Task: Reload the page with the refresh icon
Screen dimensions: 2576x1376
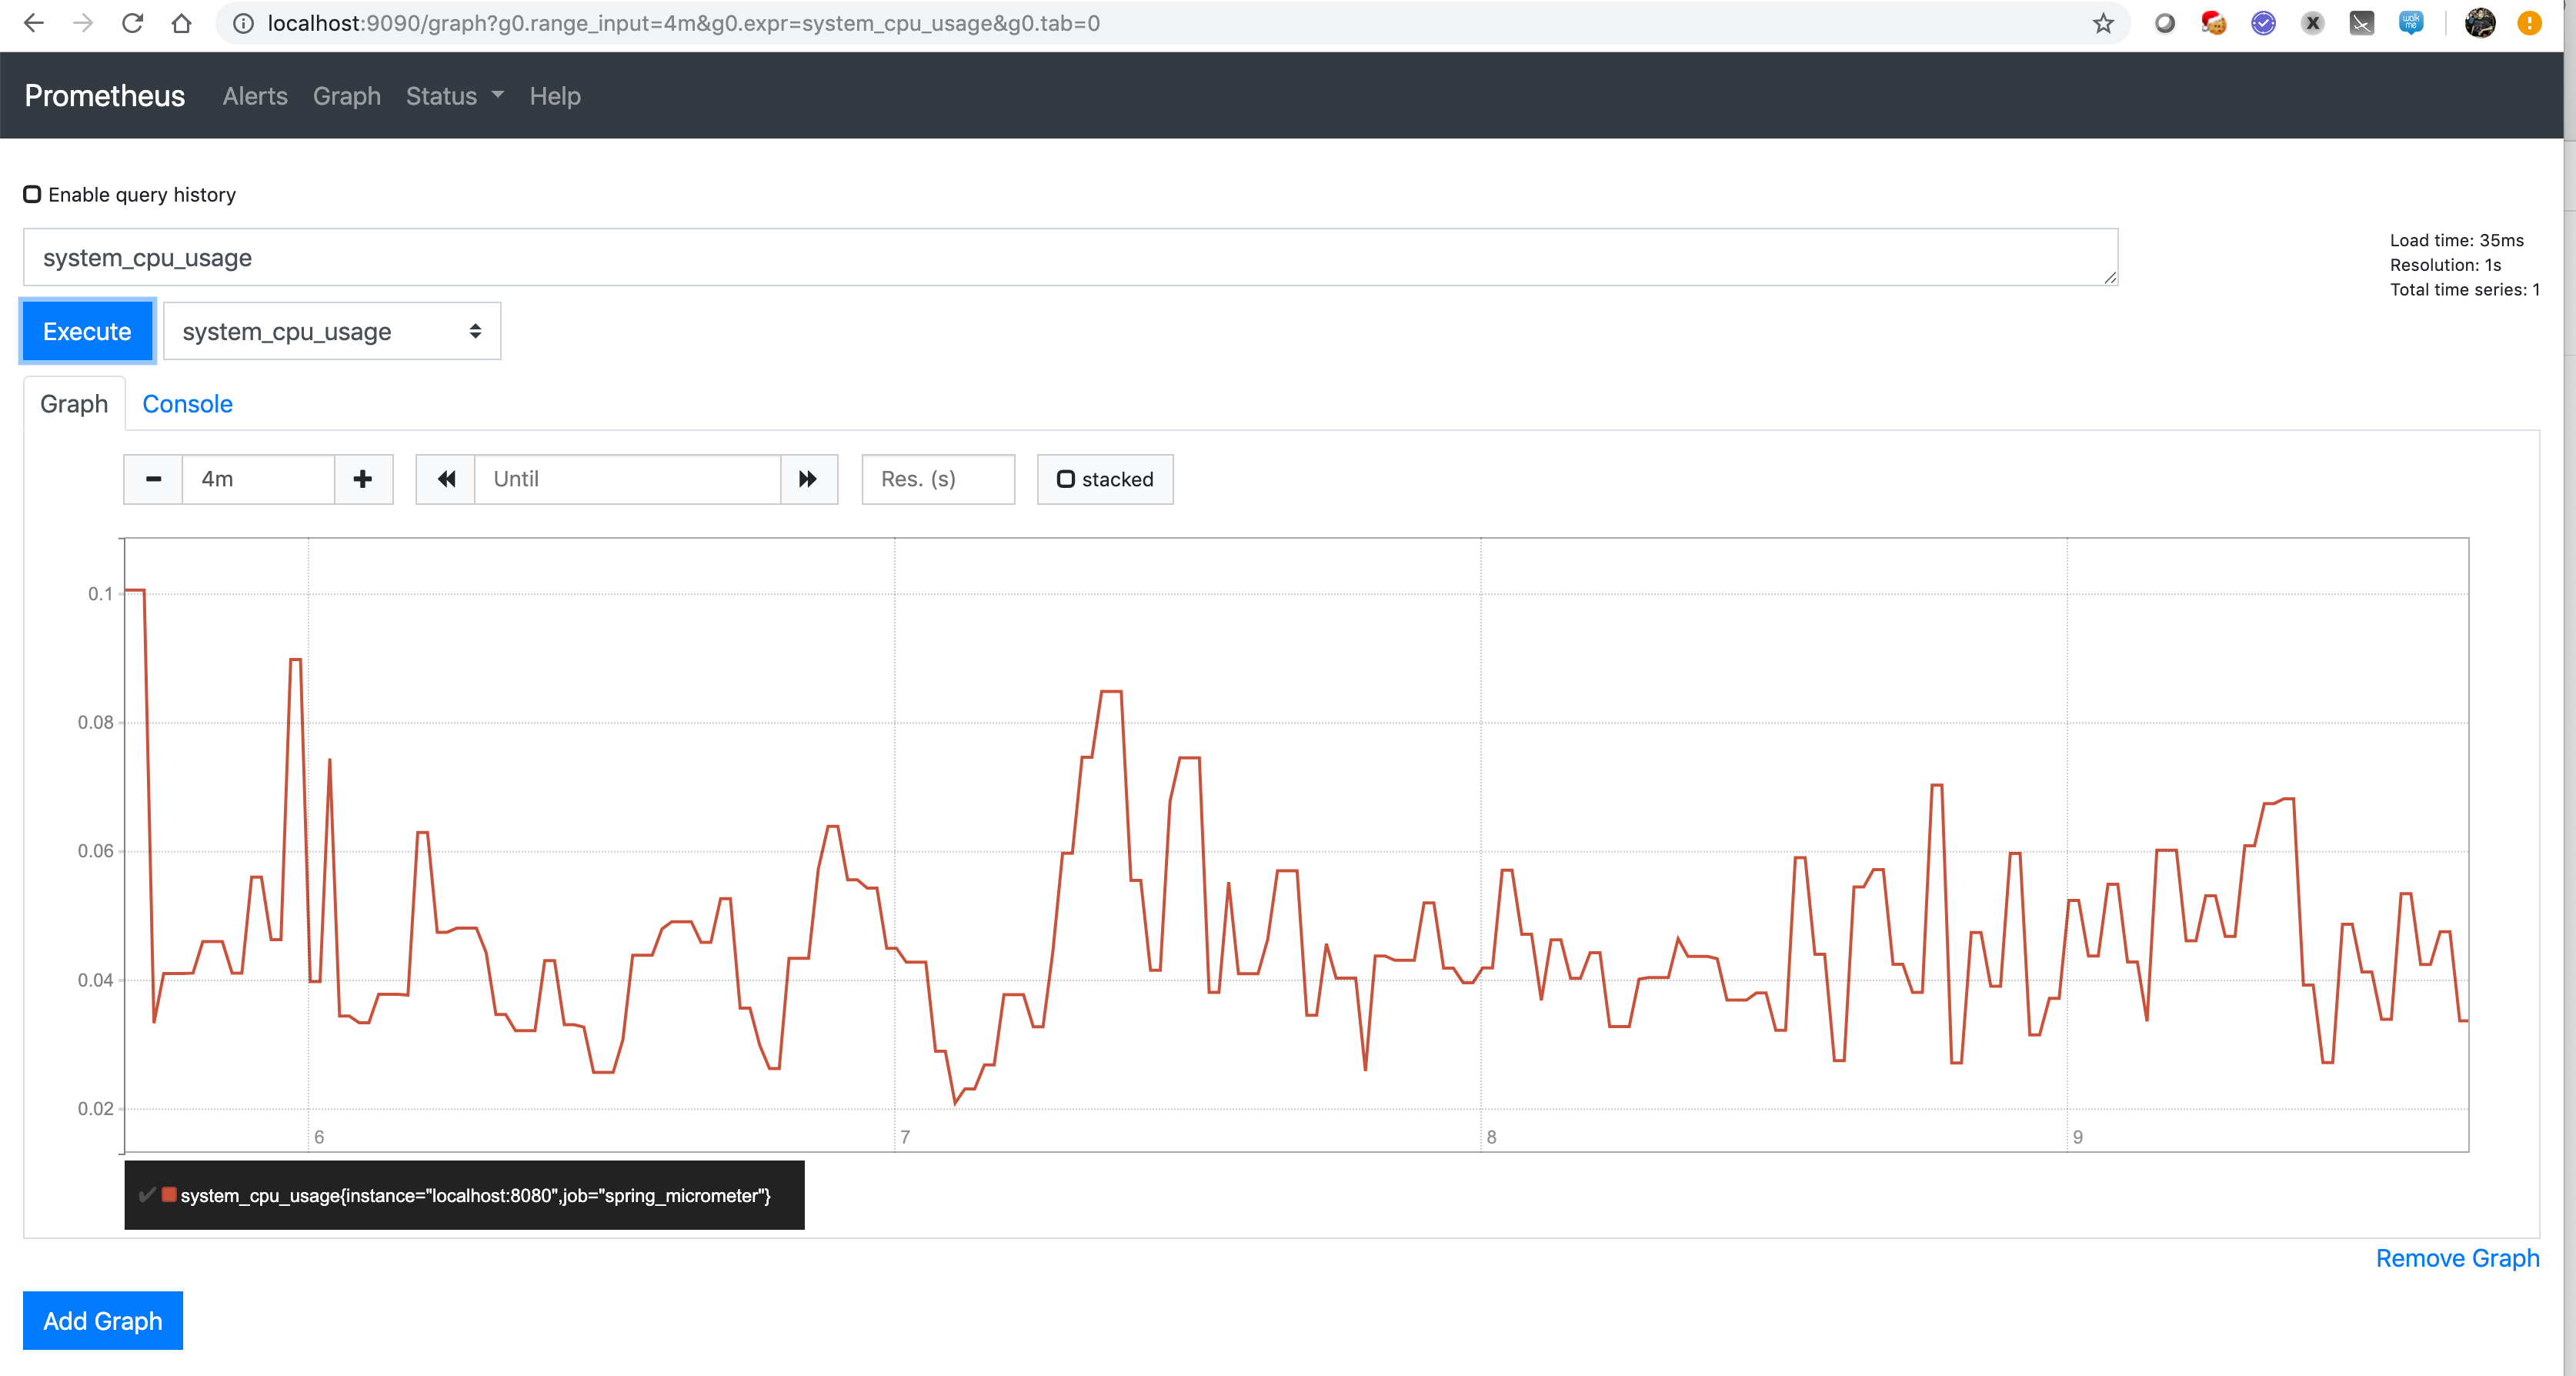Action: click(x=133, y=23)
